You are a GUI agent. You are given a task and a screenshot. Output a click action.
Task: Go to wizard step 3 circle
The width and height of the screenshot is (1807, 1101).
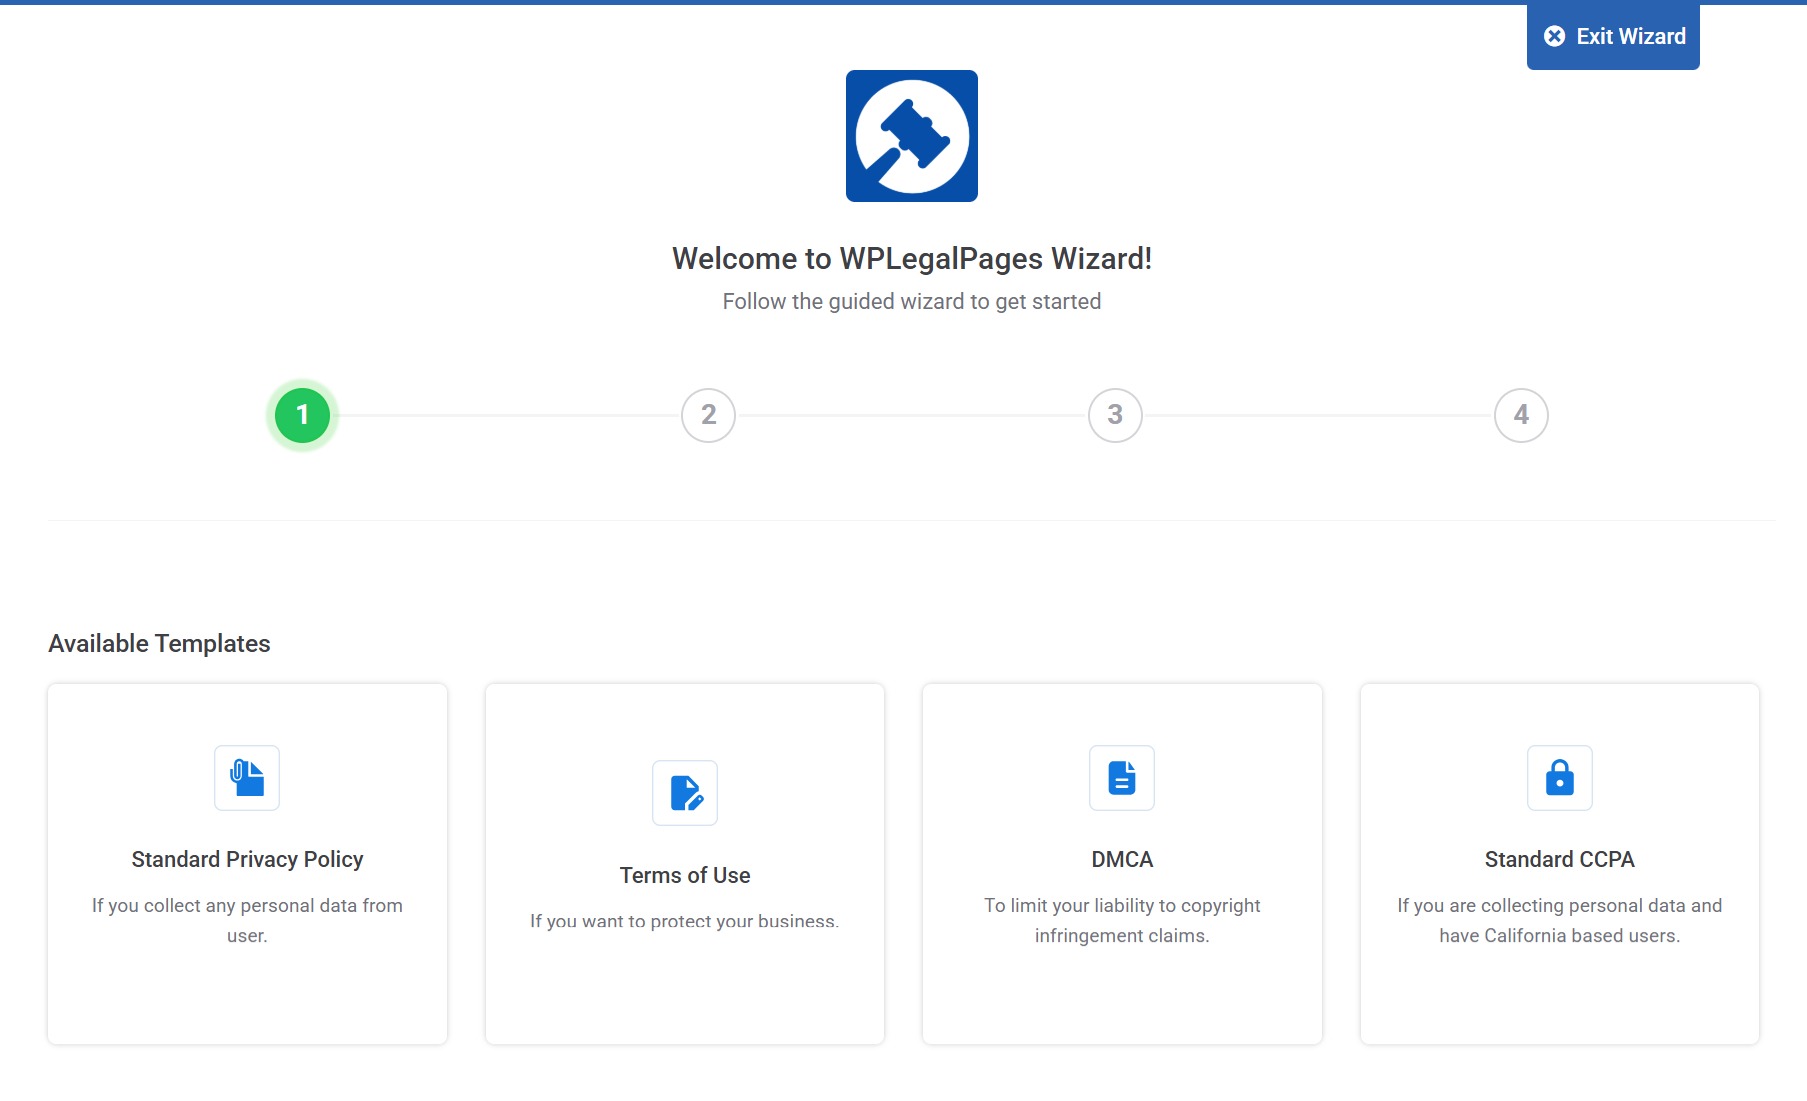(x=1115, y=415)
